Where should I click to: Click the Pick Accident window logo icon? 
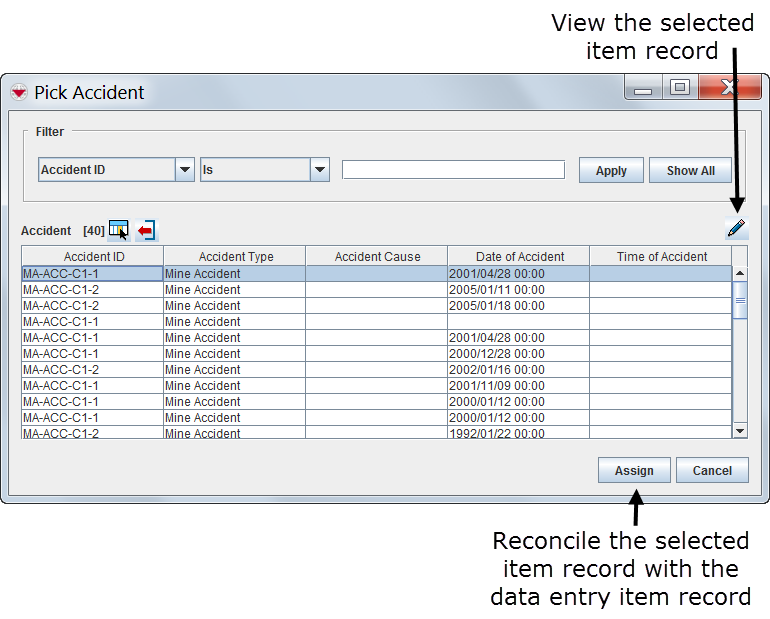[19, 92]
